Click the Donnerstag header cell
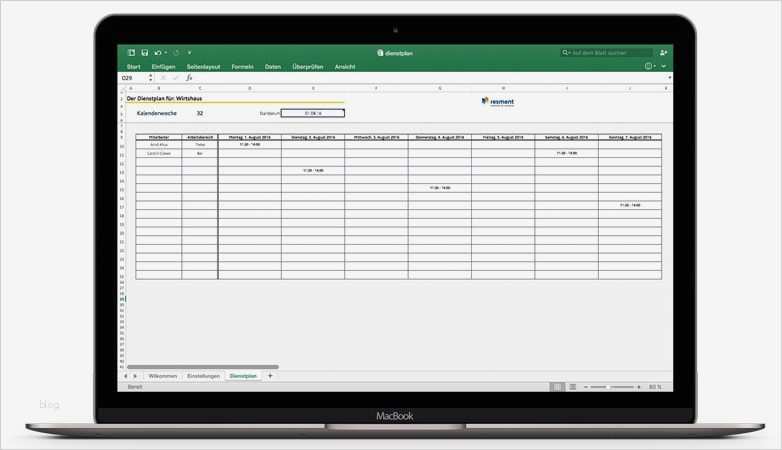Viewport: 782px width, 450px height. pos(439,137)
